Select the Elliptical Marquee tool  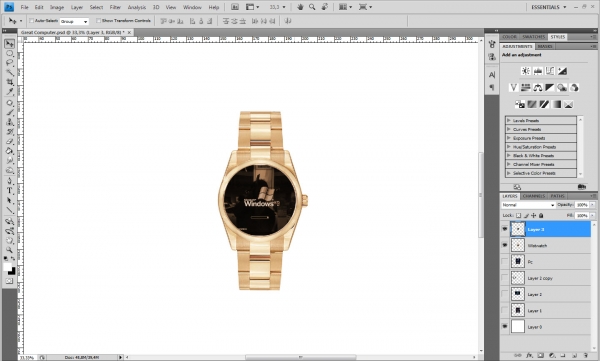pyautogui.click(x=10, y=53)
